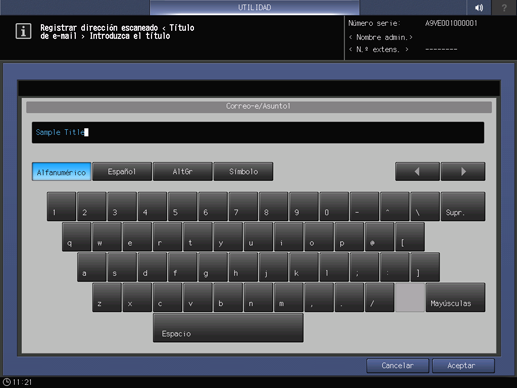Click the information icon at top left
Viewport: 517px width, 388px height.
23,31
